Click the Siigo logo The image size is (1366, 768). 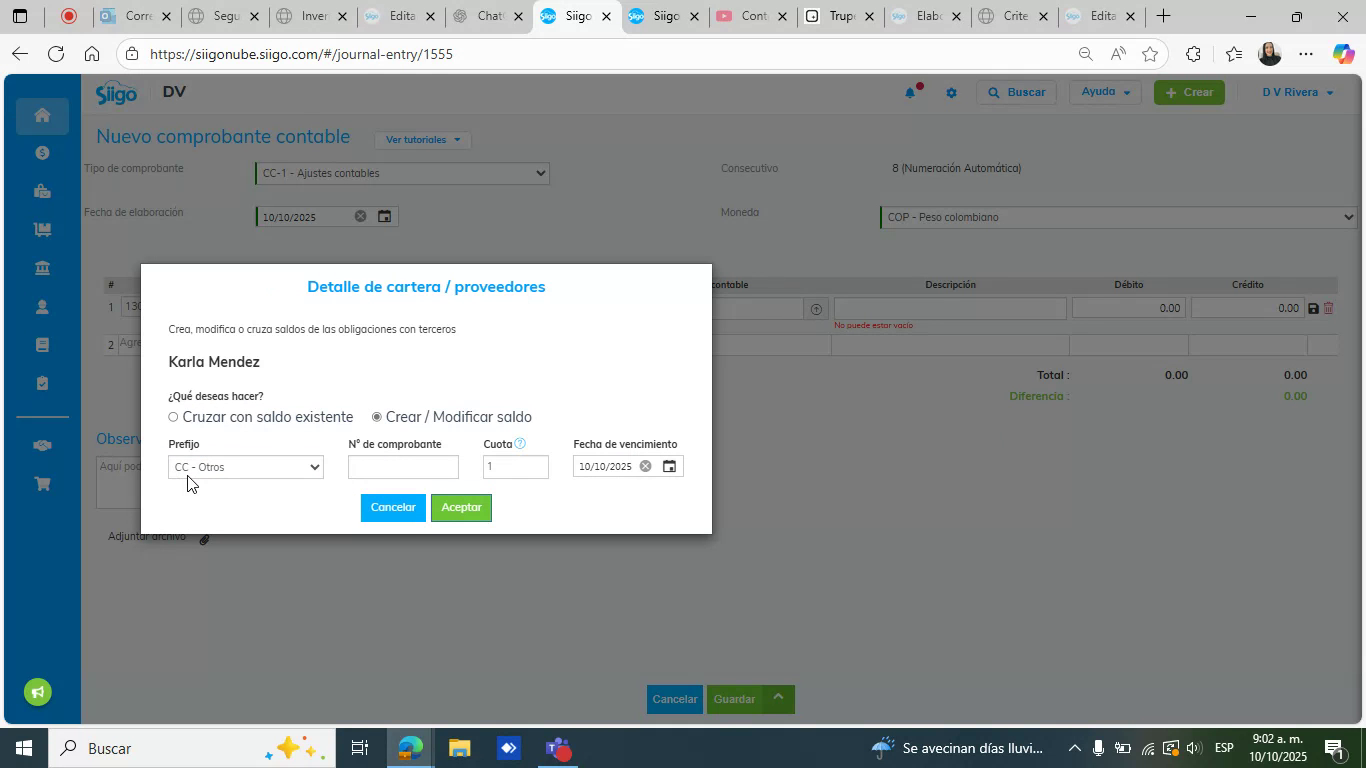point(116,93)
